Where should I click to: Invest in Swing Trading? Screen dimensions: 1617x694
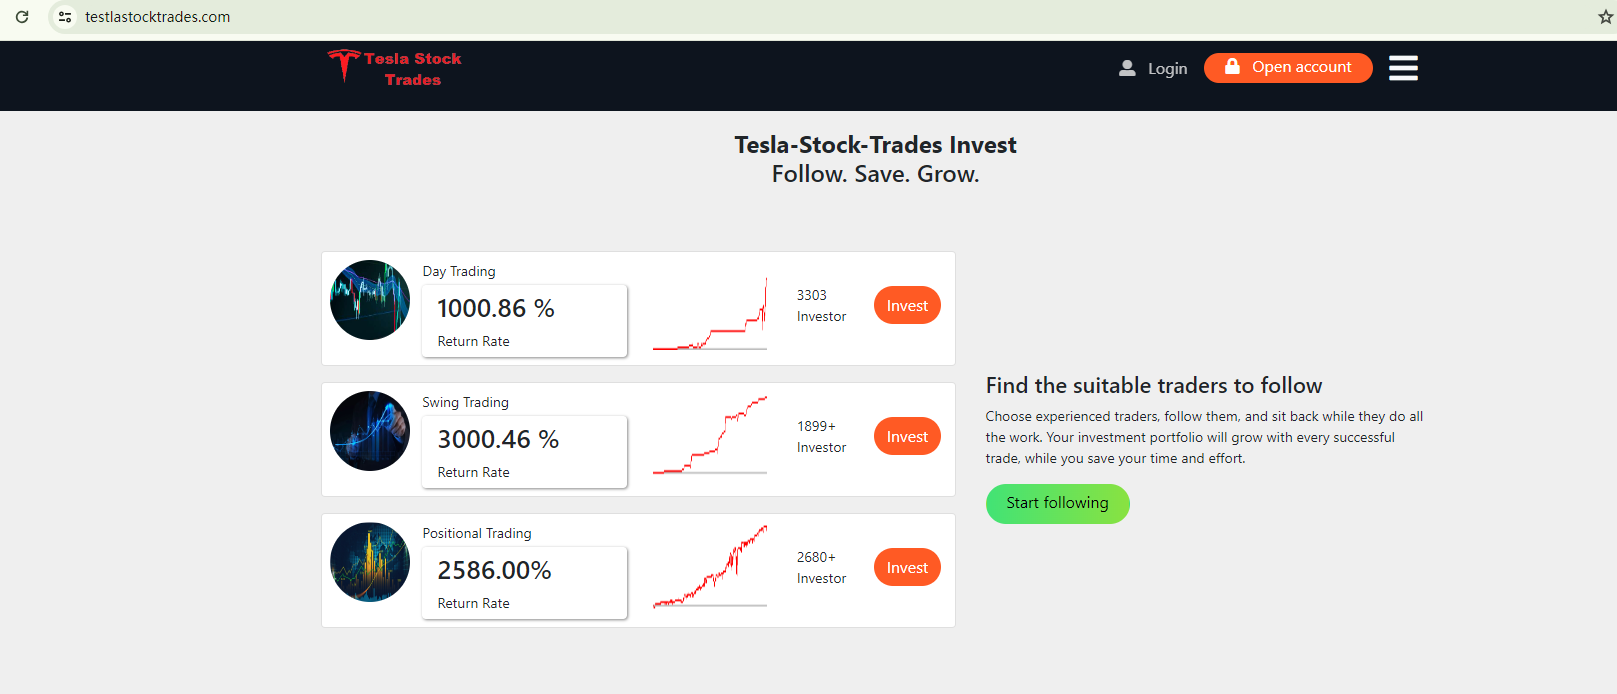(907, 437)
